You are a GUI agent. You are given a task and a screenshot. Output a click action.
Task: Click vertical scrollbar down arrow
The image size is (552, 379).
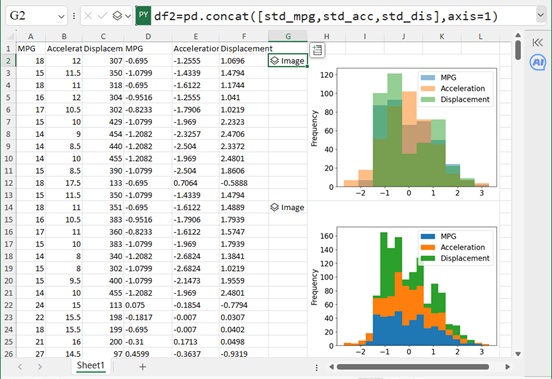coord(518,354)
